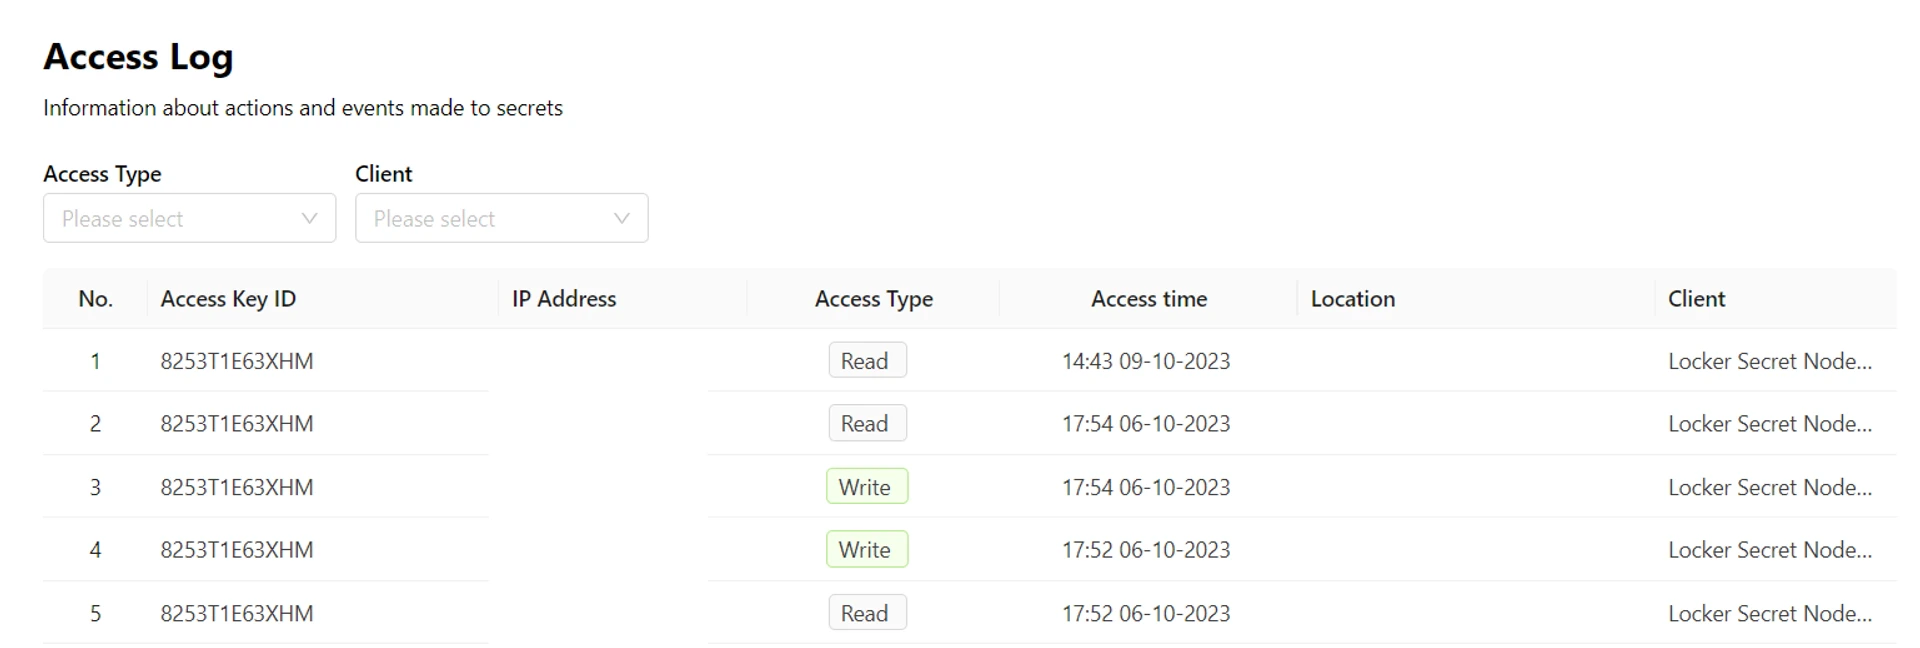Expand the Access Type dropdown chevron

point(308,218)
